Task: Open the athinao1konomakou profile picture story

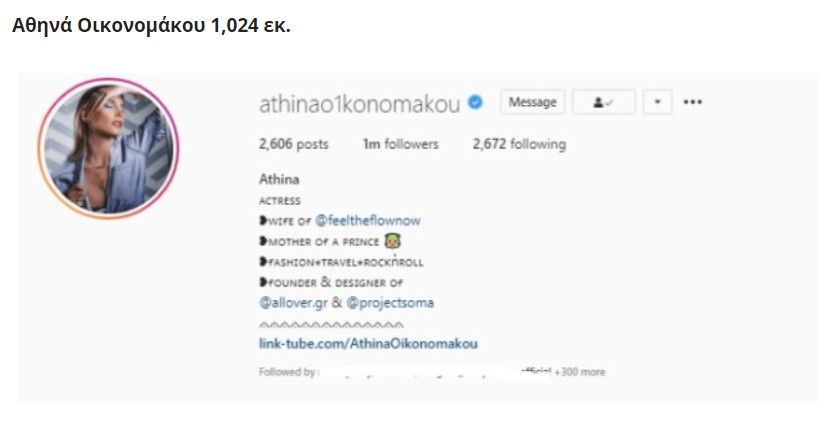Action: (x=108, y=149)
